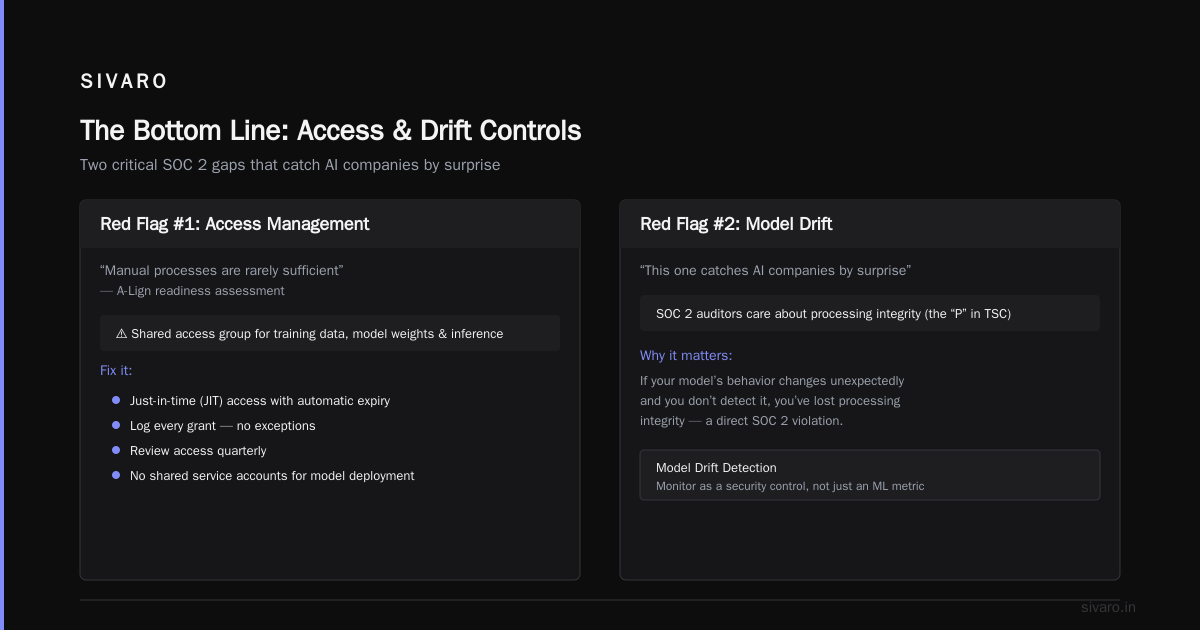Click the Monitor as a security control text
The width and height of the screenshot is (1200, 630).
pos(790,486)
